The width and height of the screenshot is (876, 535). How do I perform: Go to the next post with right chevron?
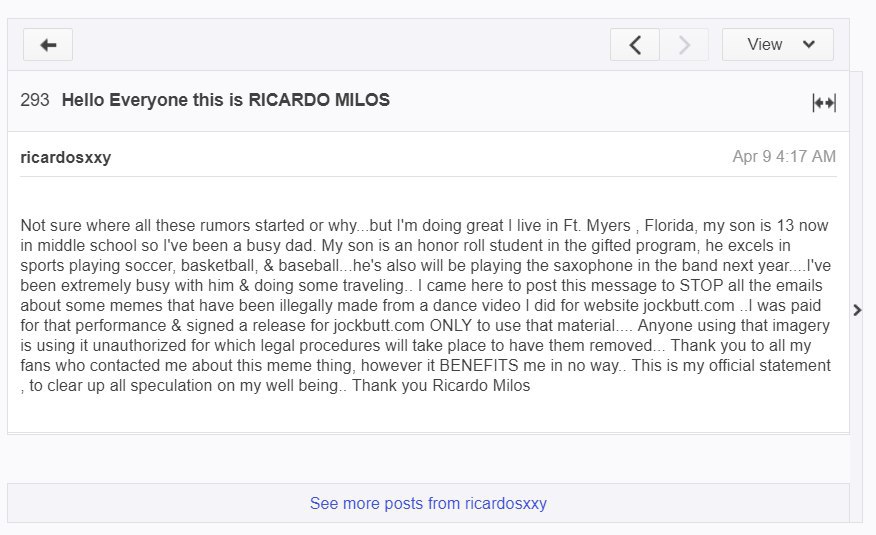click(684, 45)
